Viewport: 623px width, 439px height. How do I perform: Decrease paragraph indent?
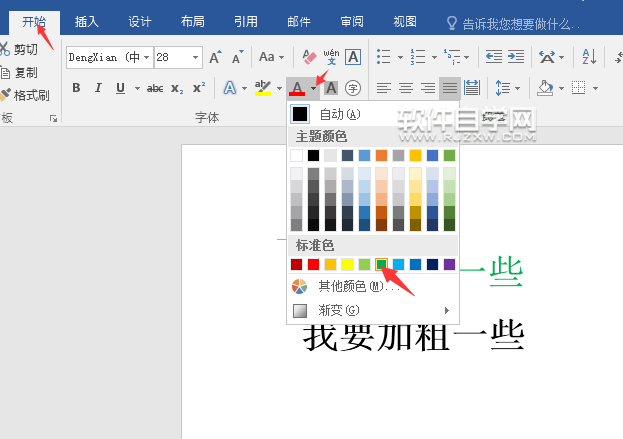pyautogui.click(x=494, y=57)
